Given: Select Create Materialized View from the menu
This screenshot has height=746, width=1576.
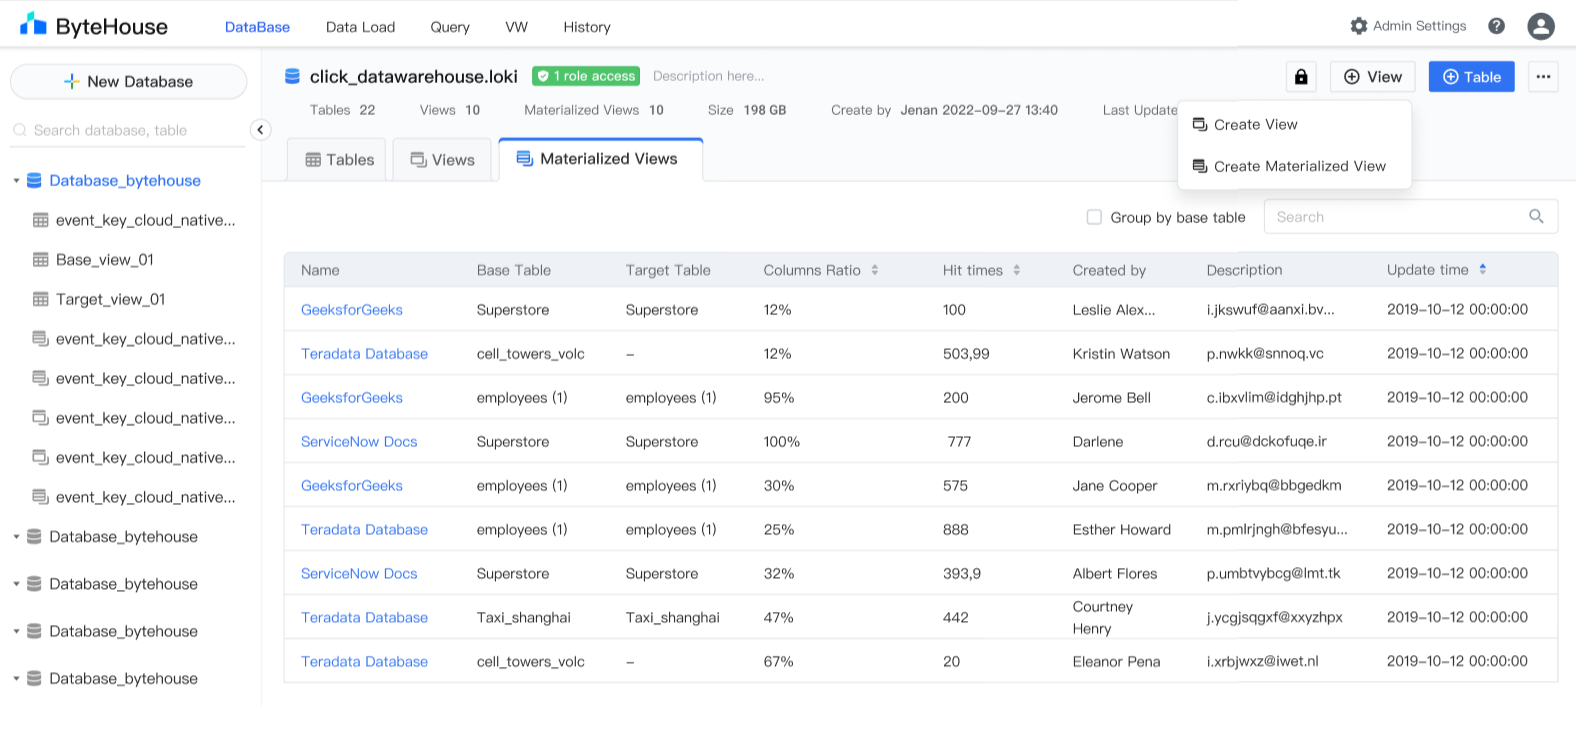Looking at the screenshot, I should coord(1299,166).
